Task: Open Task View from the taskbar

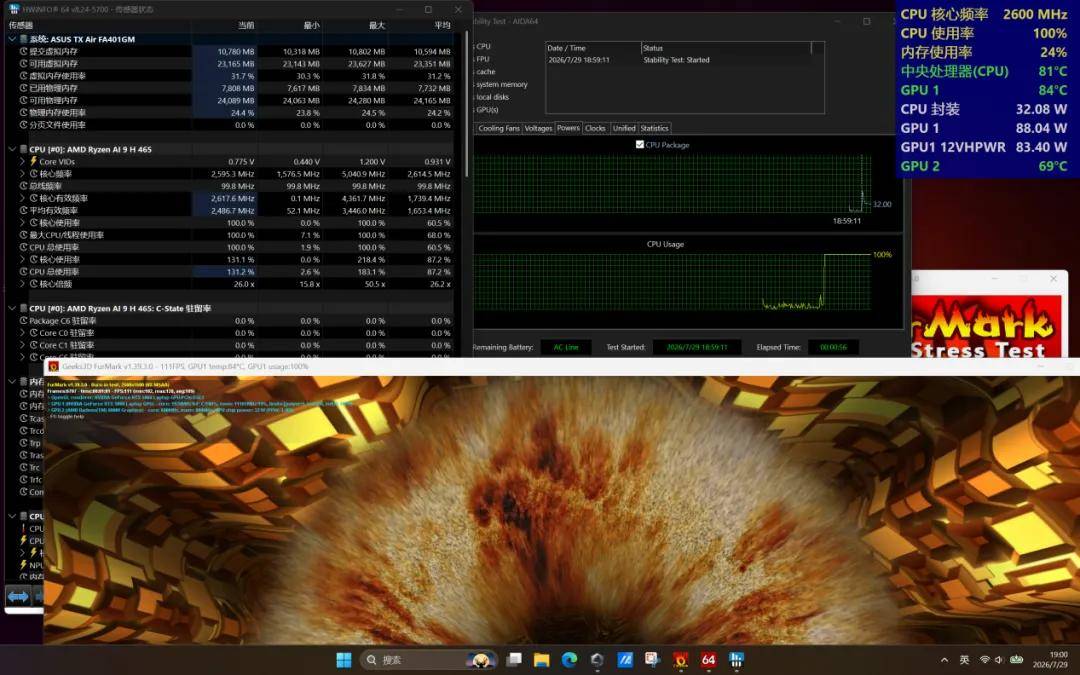Action: coord(514,660)
